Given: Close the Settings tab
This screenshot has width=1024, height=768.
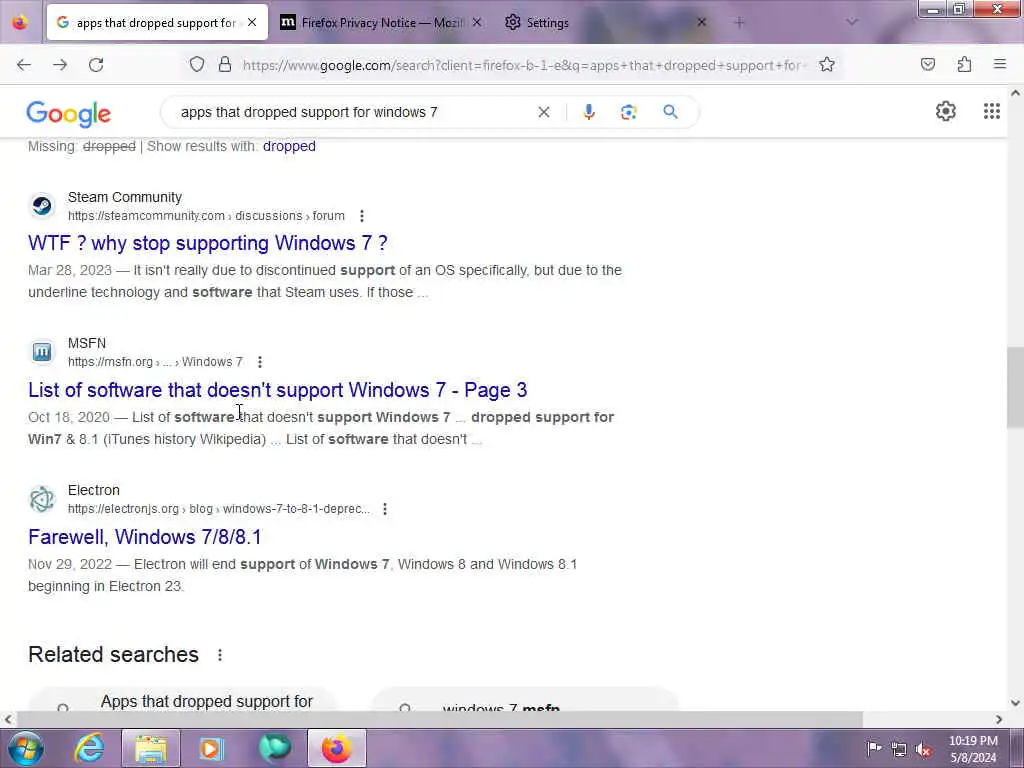Looking at the screenshot, I should pyautogui.click(x=701, y=23).
